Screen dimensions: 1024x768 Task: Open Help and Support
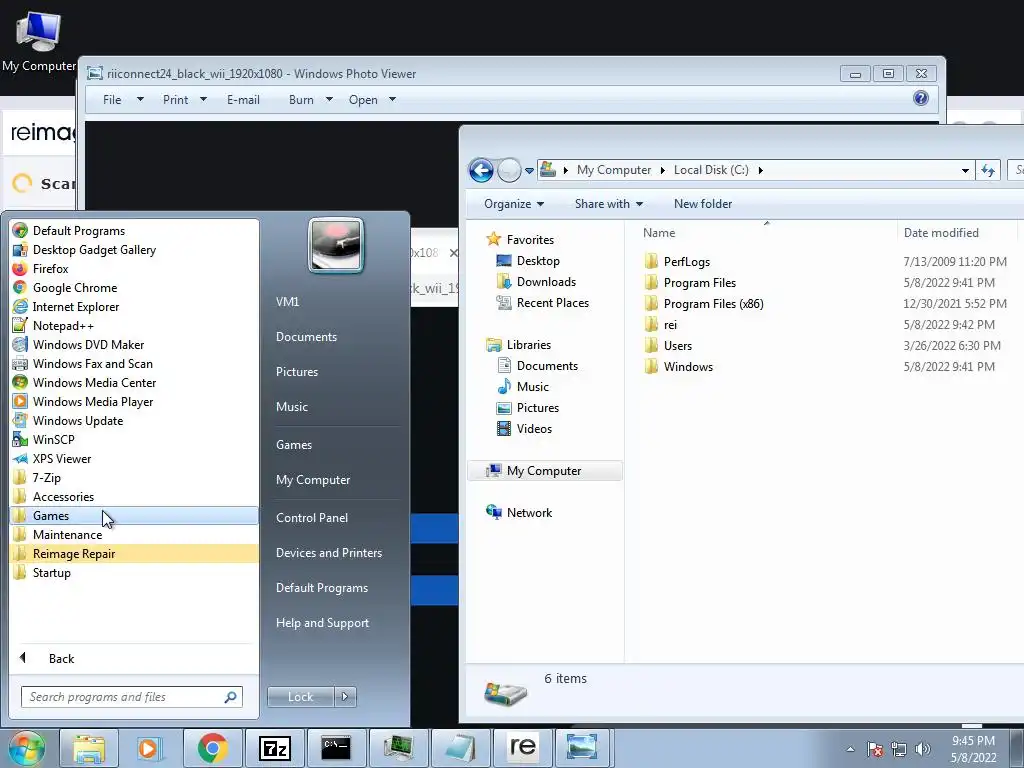(322, 622)
